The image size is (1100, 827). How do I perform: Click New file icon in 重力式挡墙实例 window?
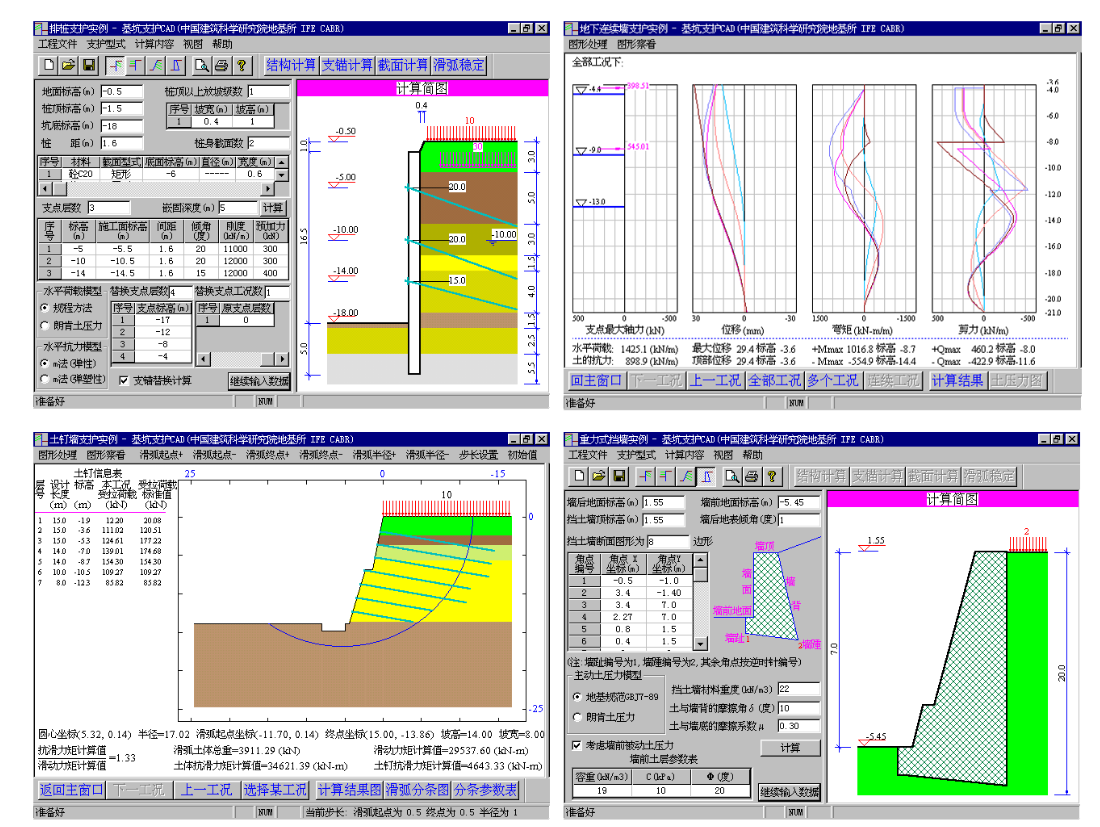coord(579,476)
